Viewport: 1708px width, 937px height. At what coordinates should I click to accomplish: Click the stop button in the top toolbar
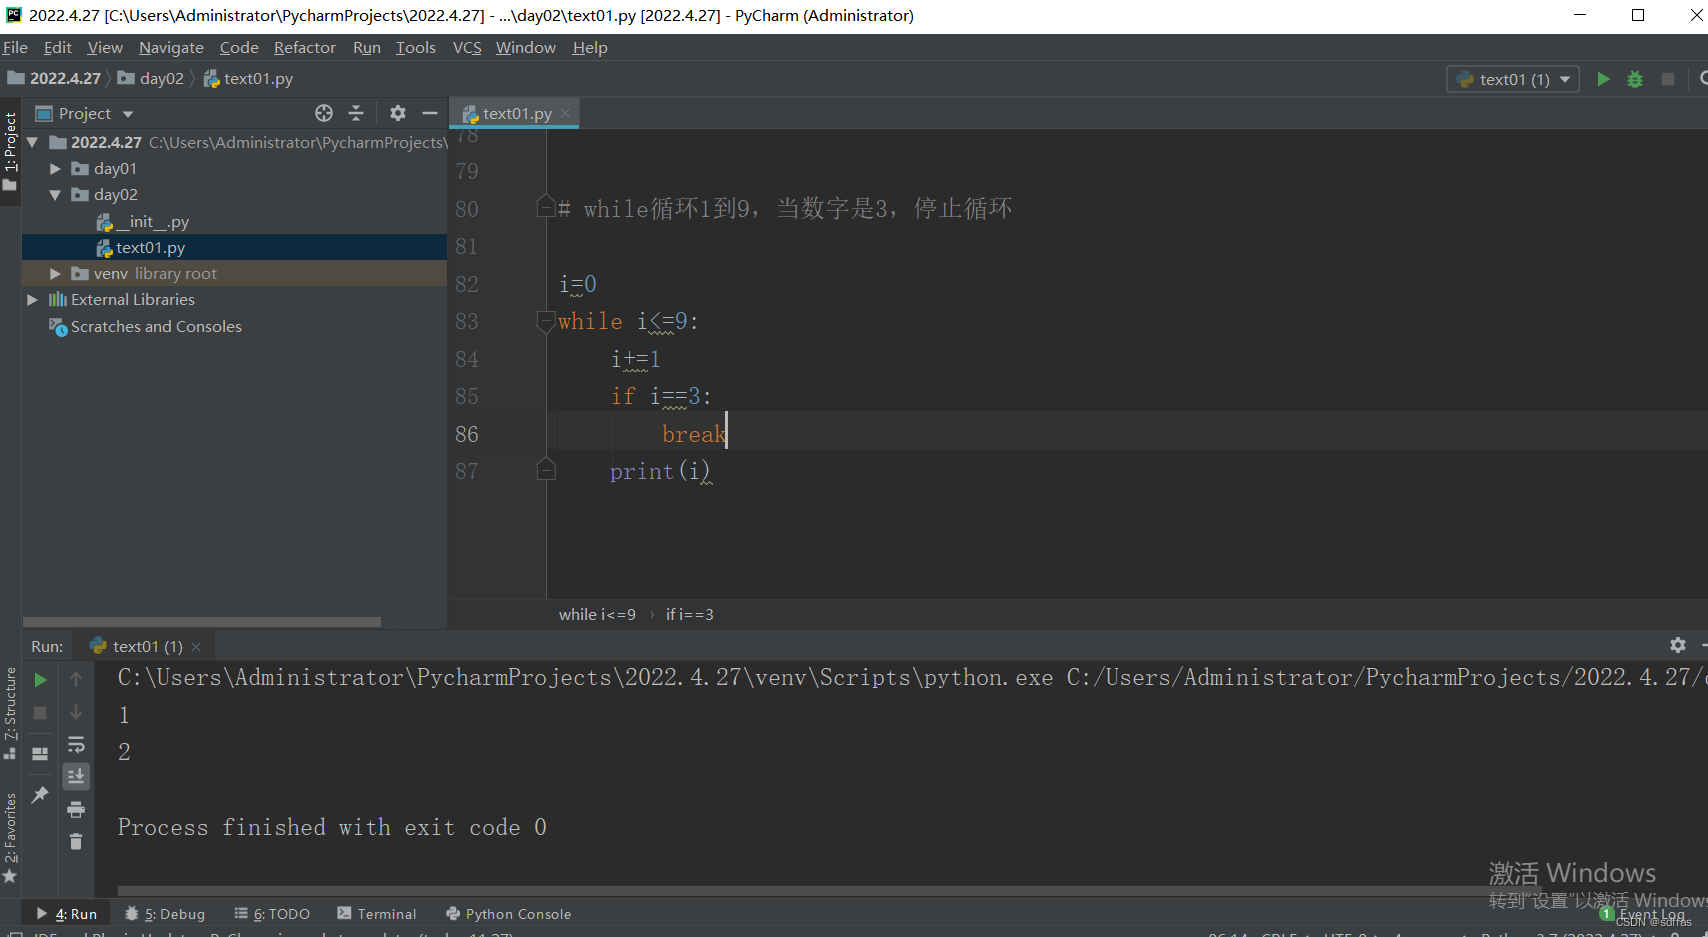point(1668,79)
